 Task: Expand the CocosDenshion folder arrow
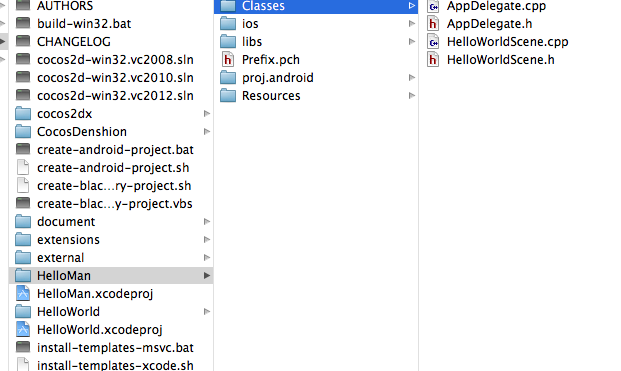pos(207,131)
